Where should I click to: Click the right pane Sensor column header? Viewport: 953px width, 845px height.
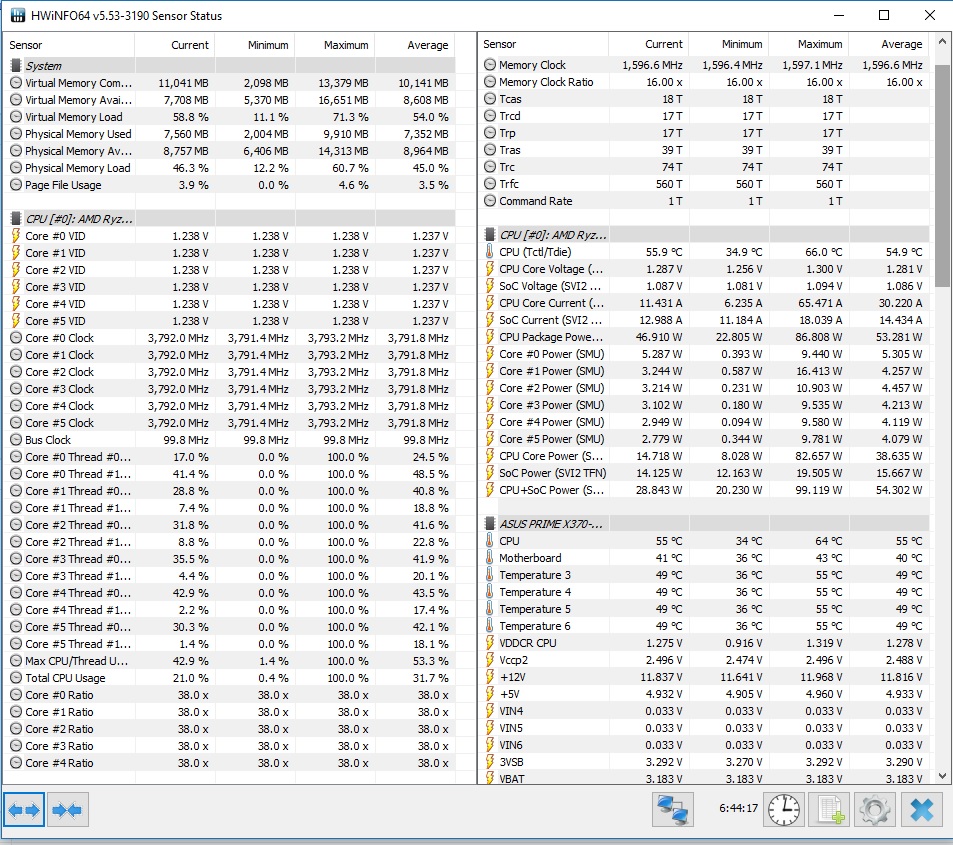tap(543, 44)
